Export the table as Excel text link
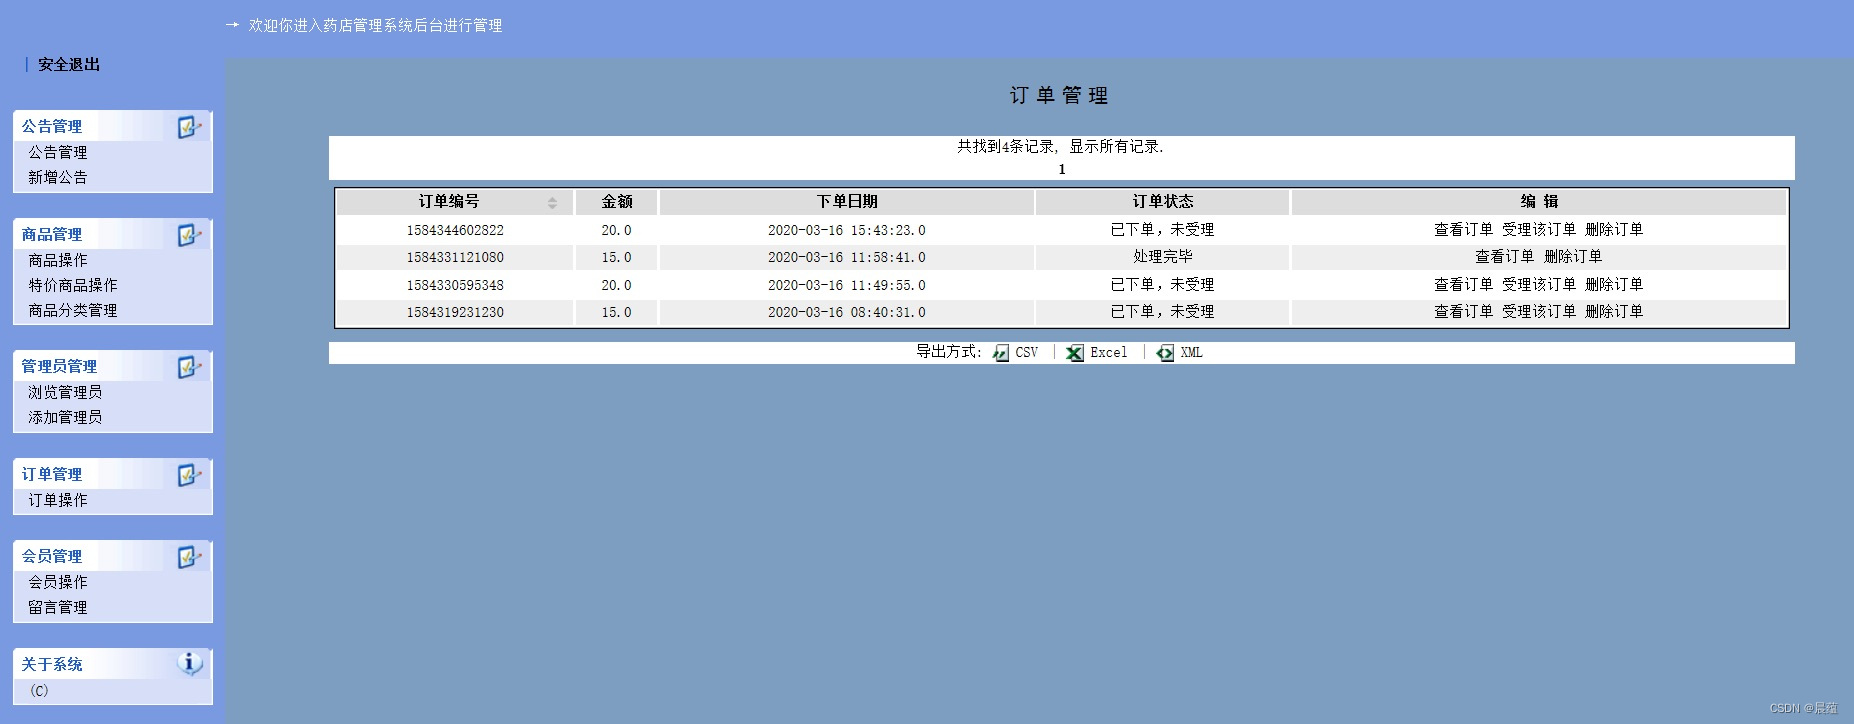 pos(1108,353)
